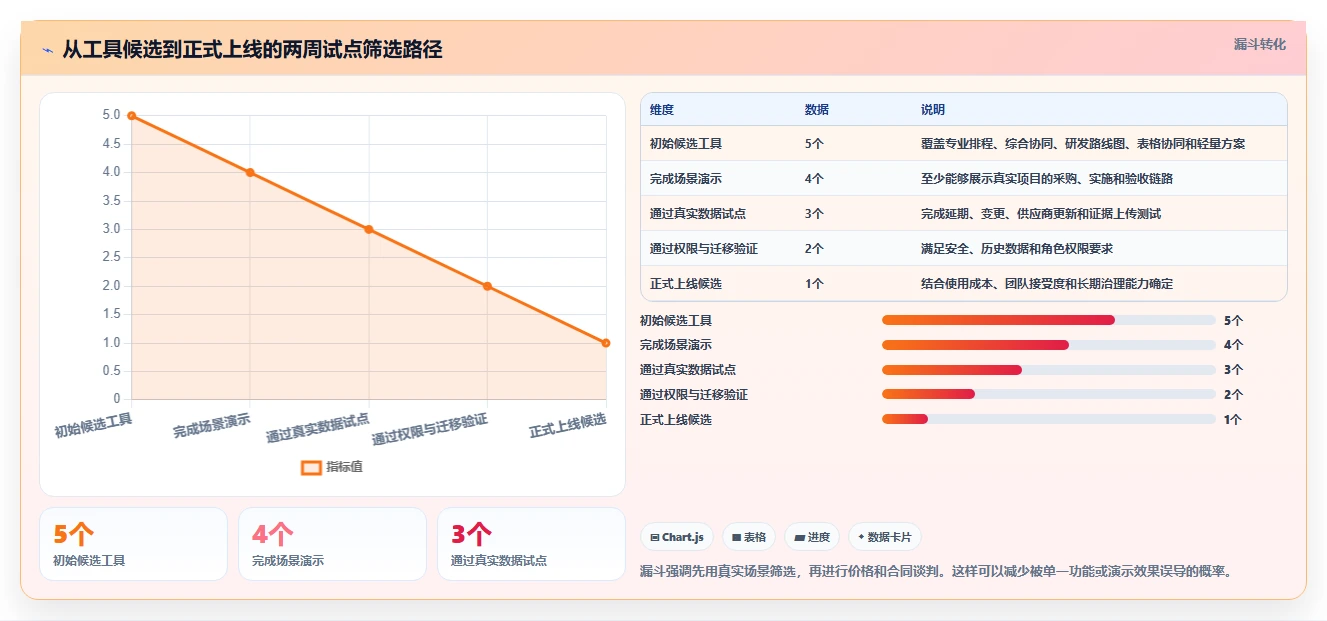Open the 3个 通过真实数据试点 stat card

coord(531,544)
